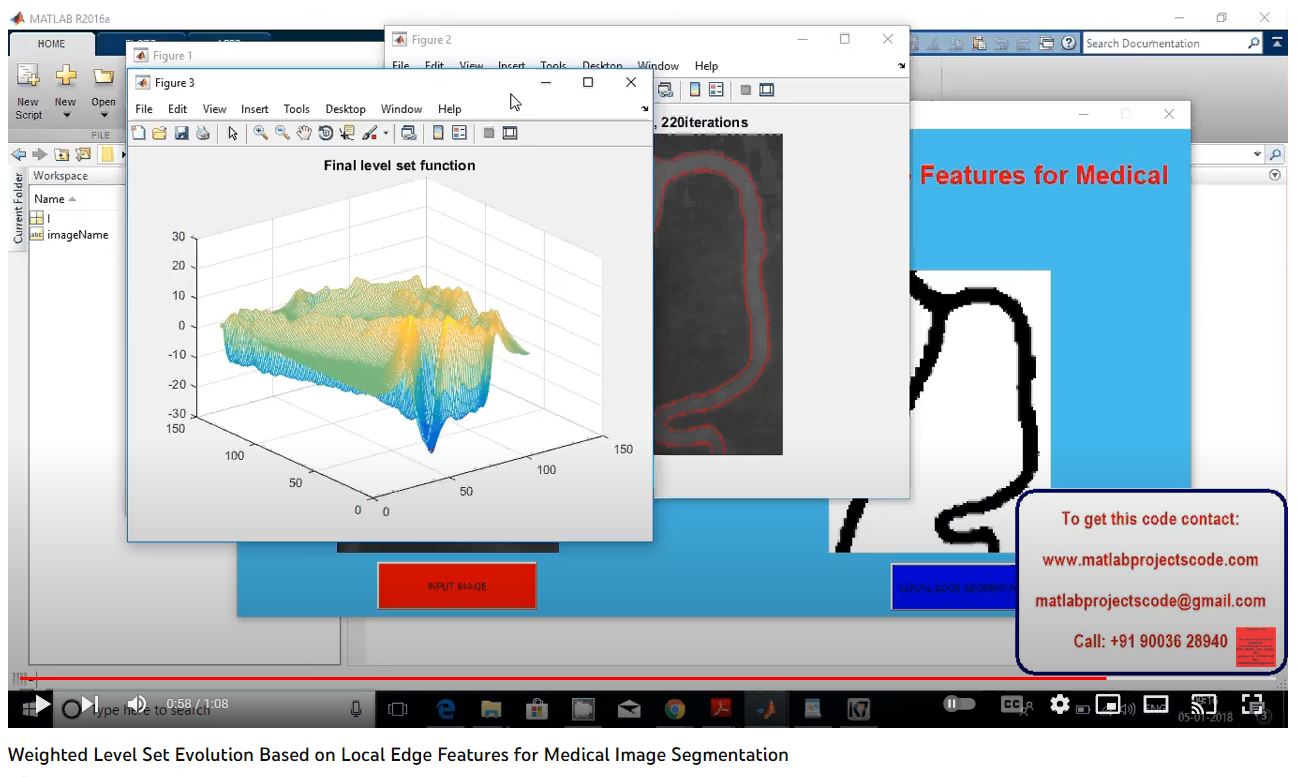
Task: Expand the New dropdown in MATLAB Home ribbon
Action: point(66,115)
